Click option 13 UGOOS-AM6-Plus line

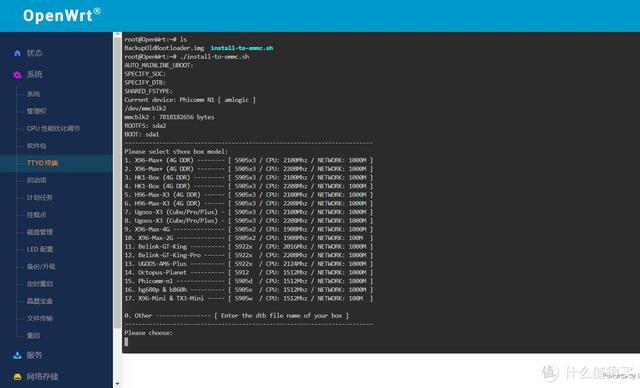click(249, 264)
